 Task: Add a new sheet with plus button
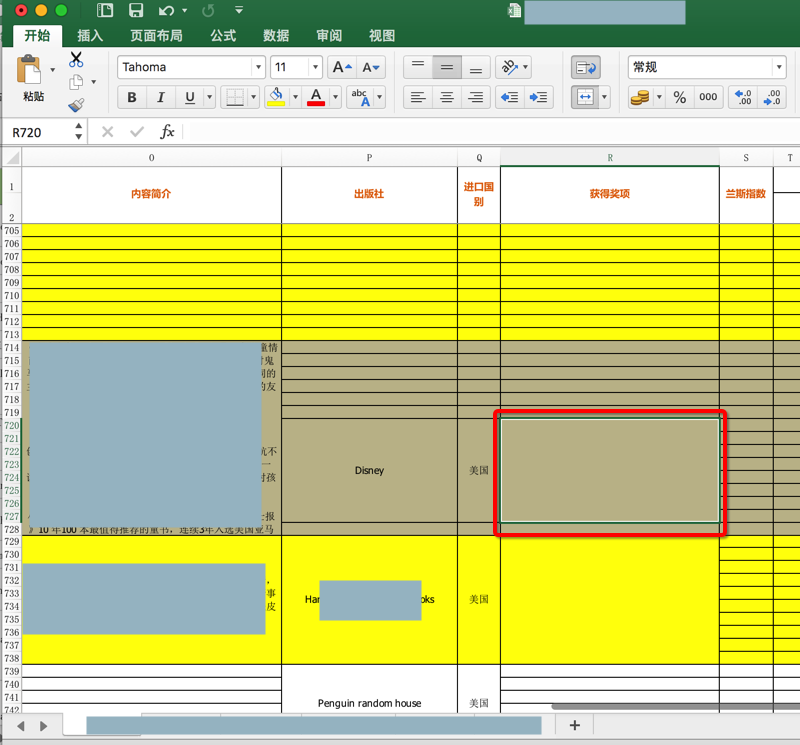click(574, 725)
